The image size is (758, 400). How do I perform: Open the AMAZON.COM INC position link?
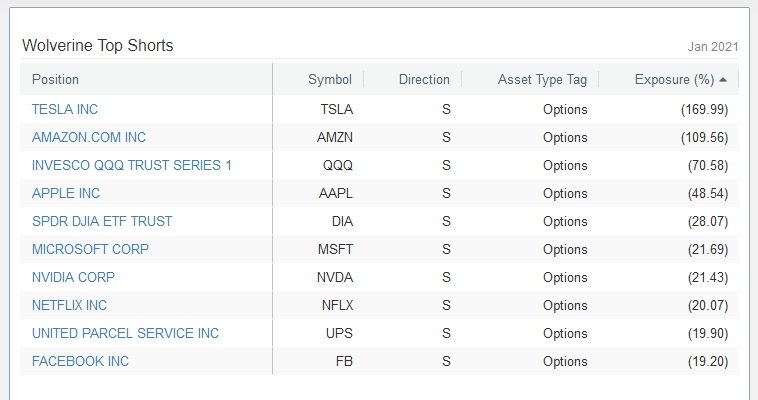(89, 137)
